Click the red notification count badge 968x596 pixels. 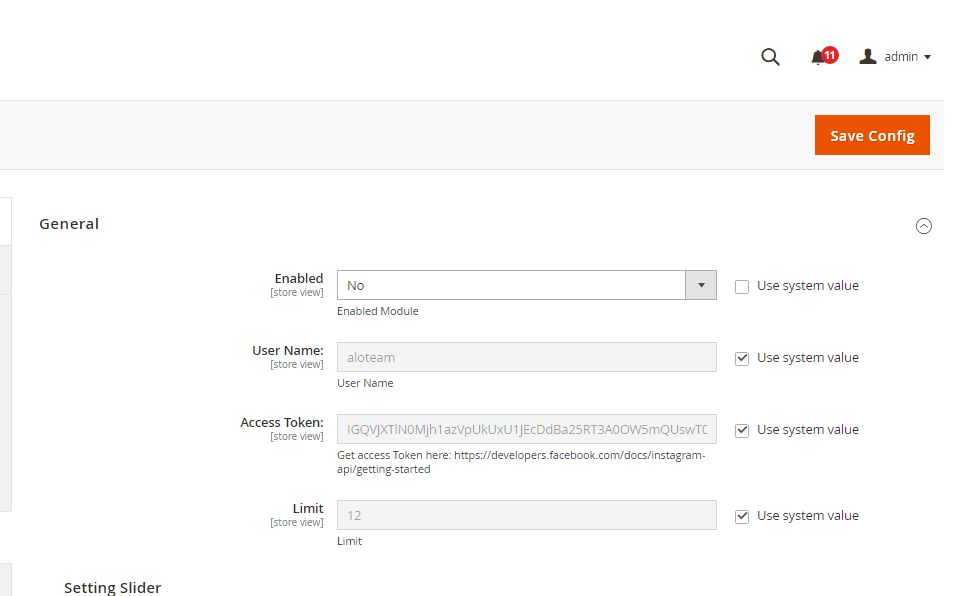830,54
